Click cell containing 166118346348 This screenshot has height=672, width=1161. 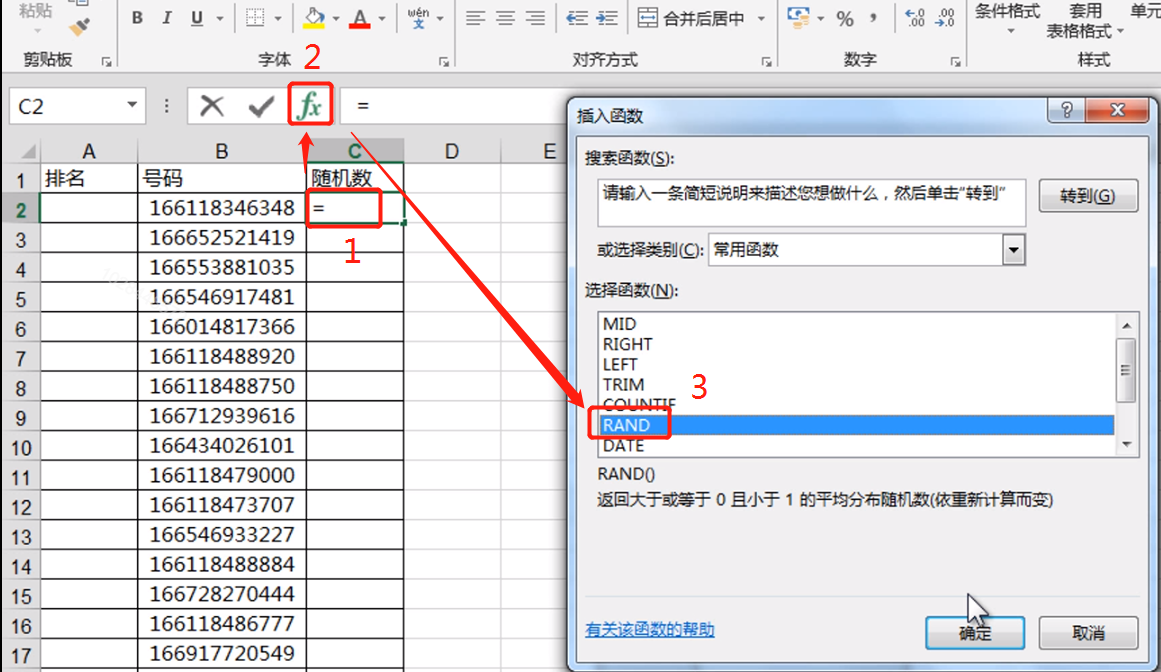(221, 208)
